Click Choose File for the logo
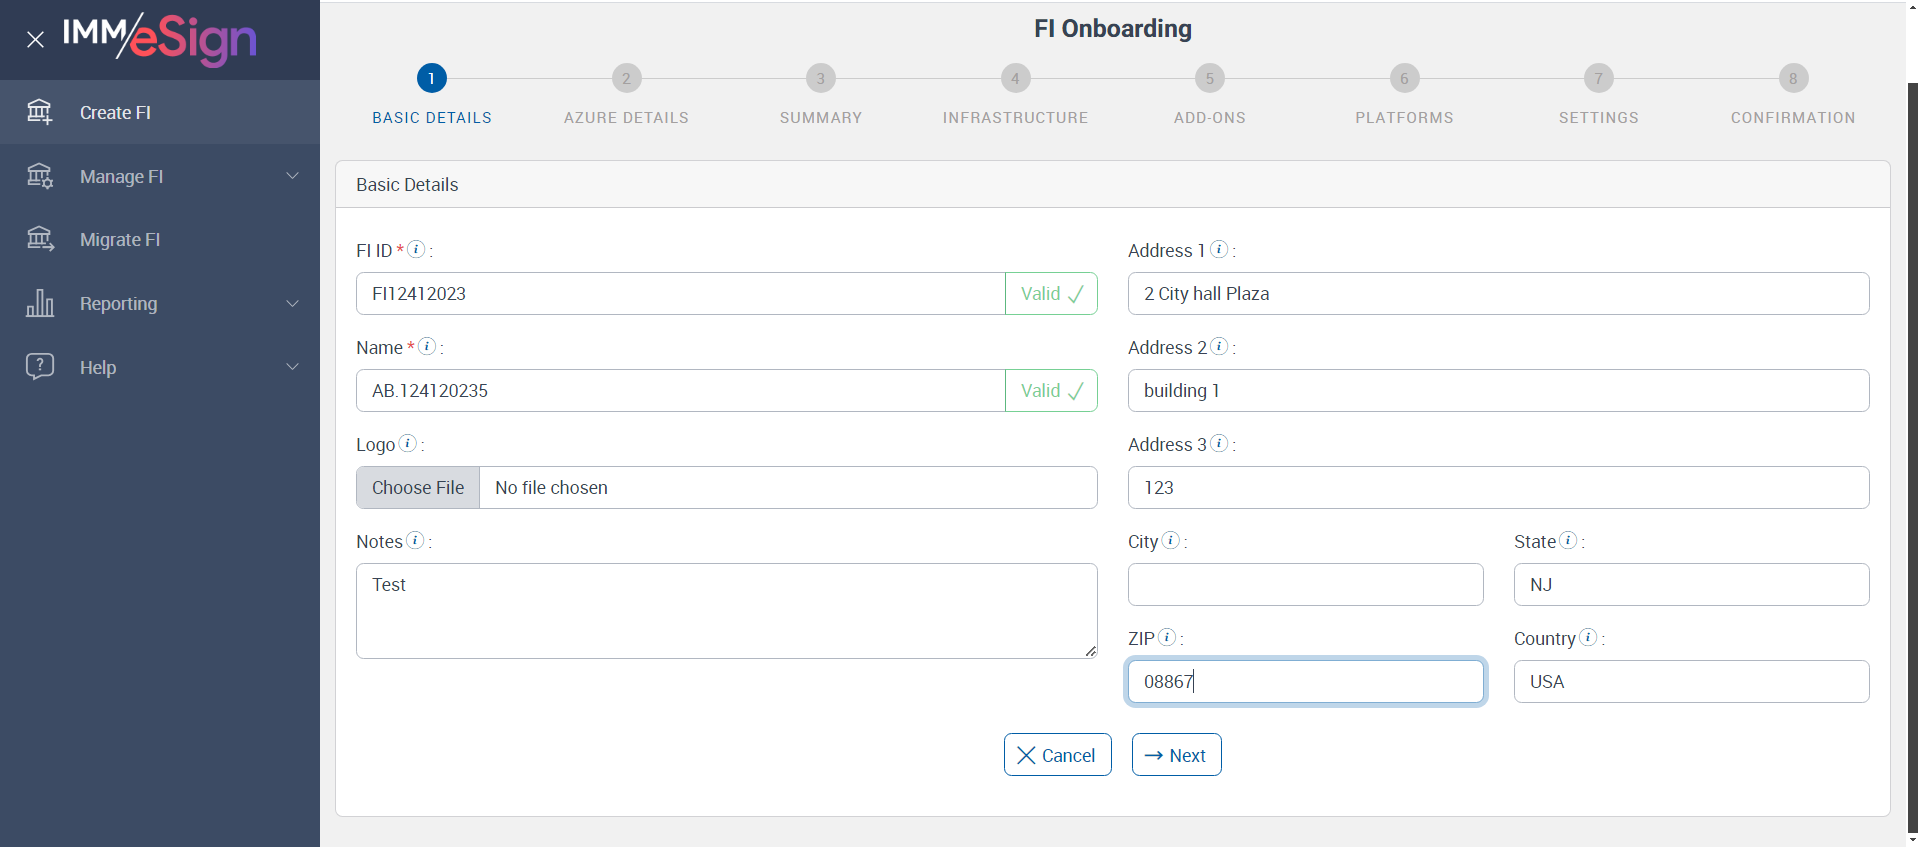The image size is (1920, 847). click(x=418, y=488)
